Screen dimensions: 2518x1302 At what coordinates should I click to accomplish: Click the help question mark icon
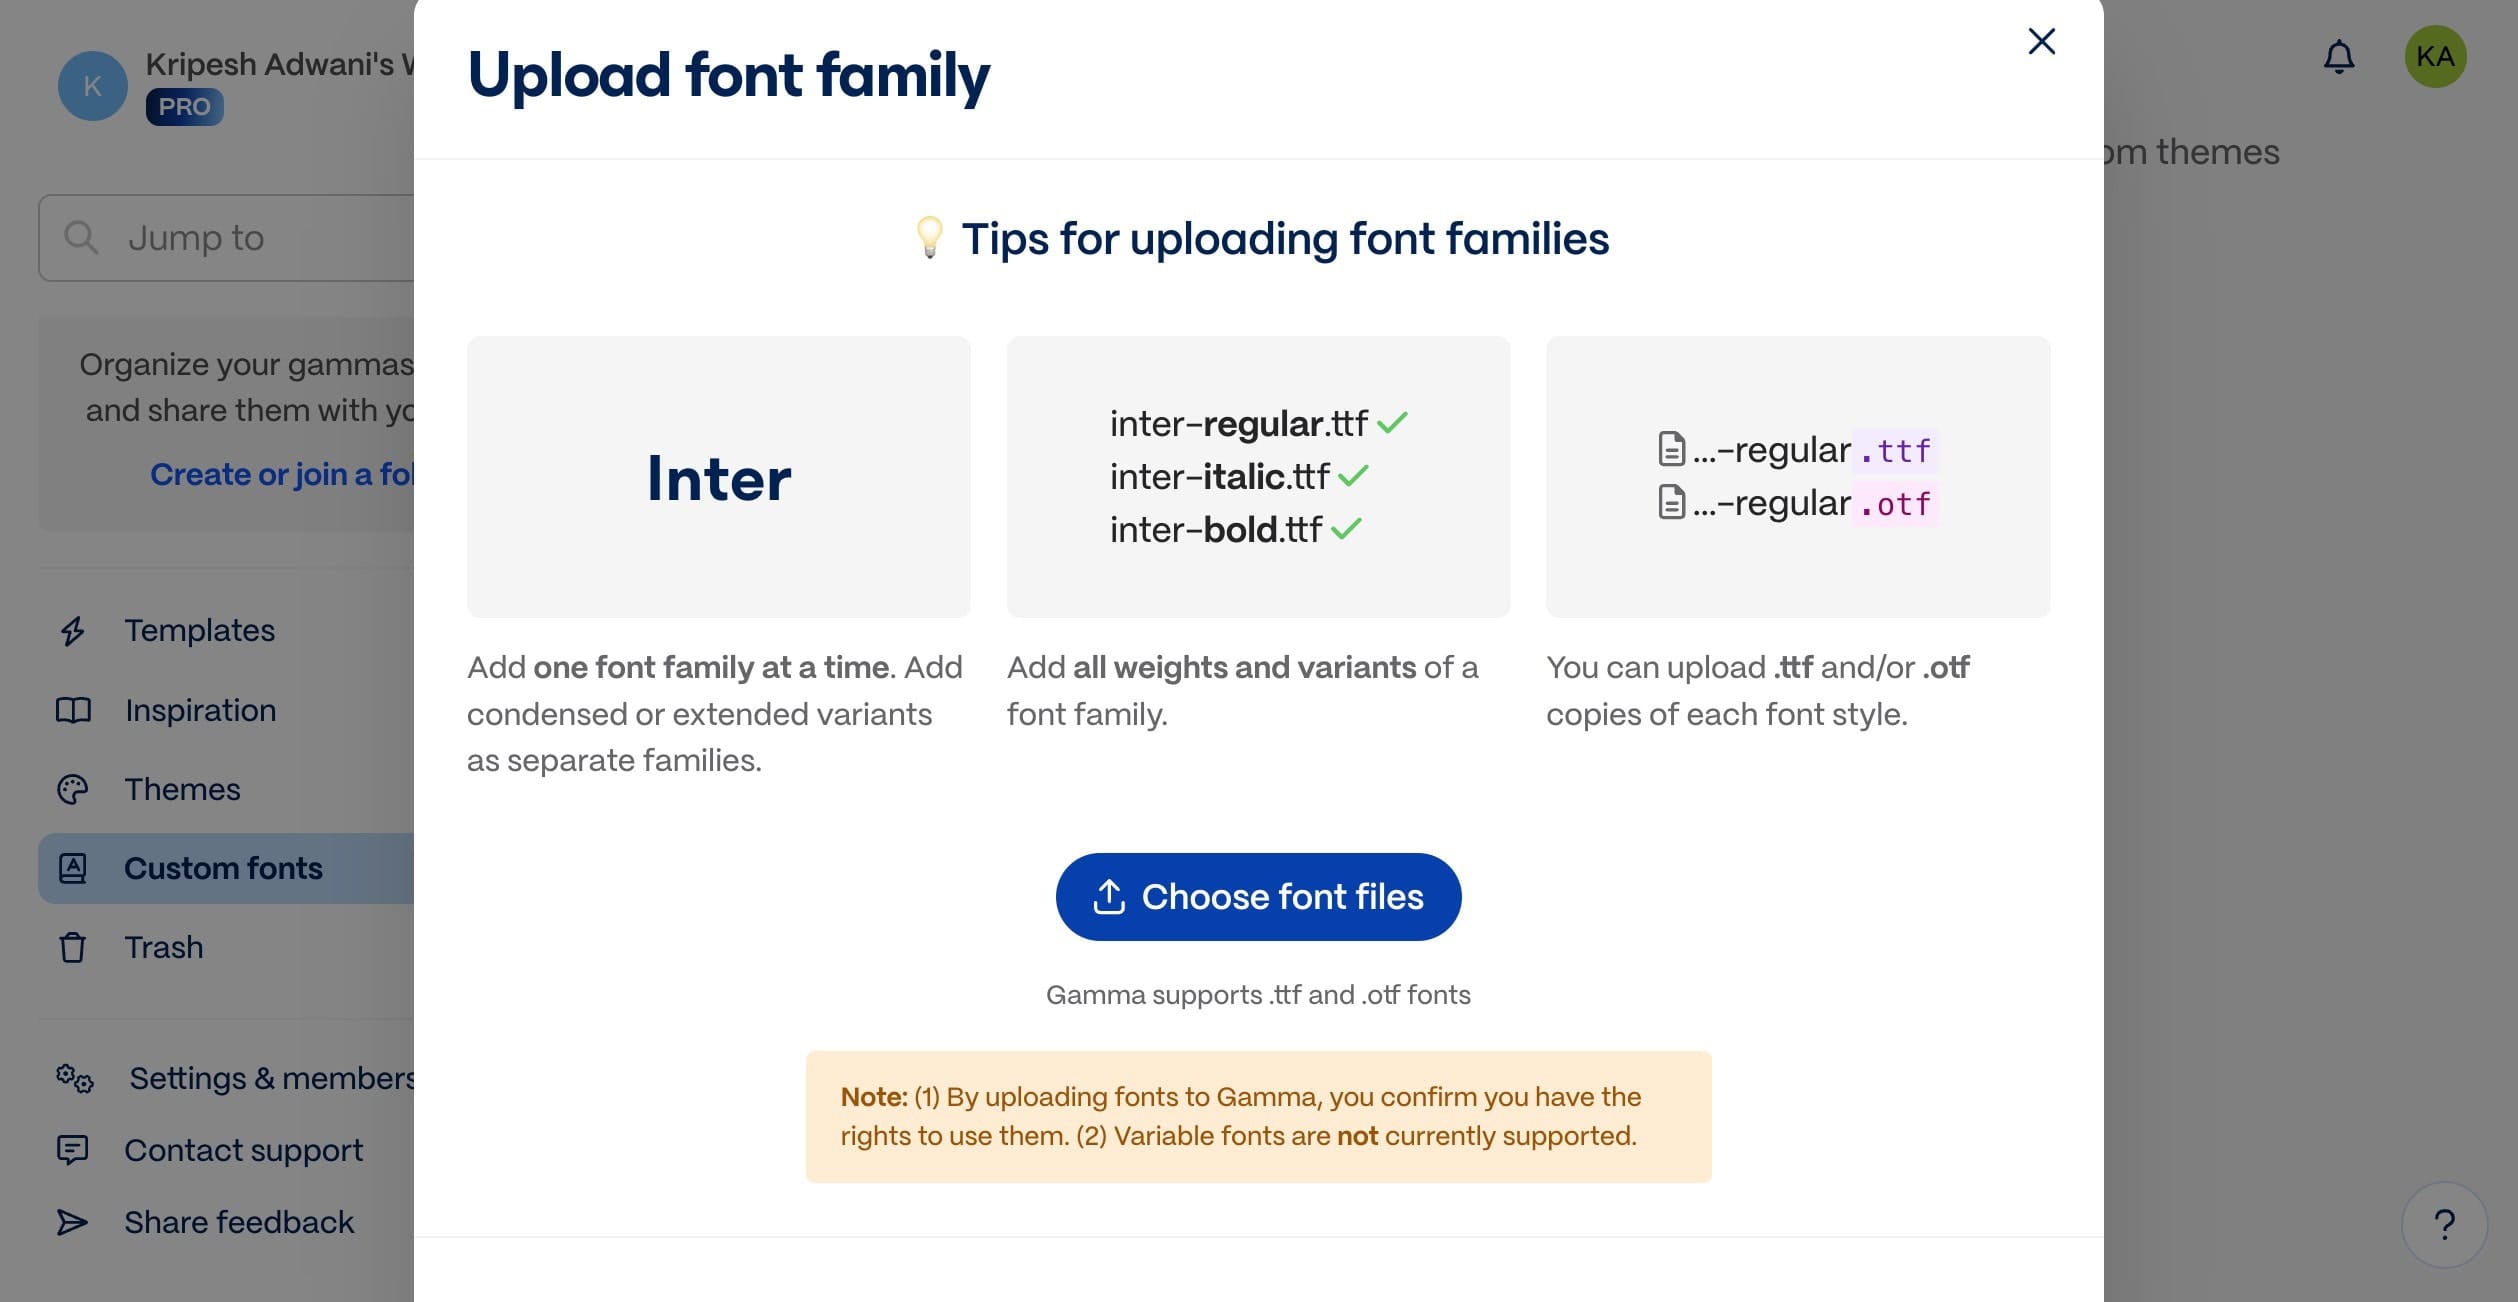(x=2444, y=1223)
